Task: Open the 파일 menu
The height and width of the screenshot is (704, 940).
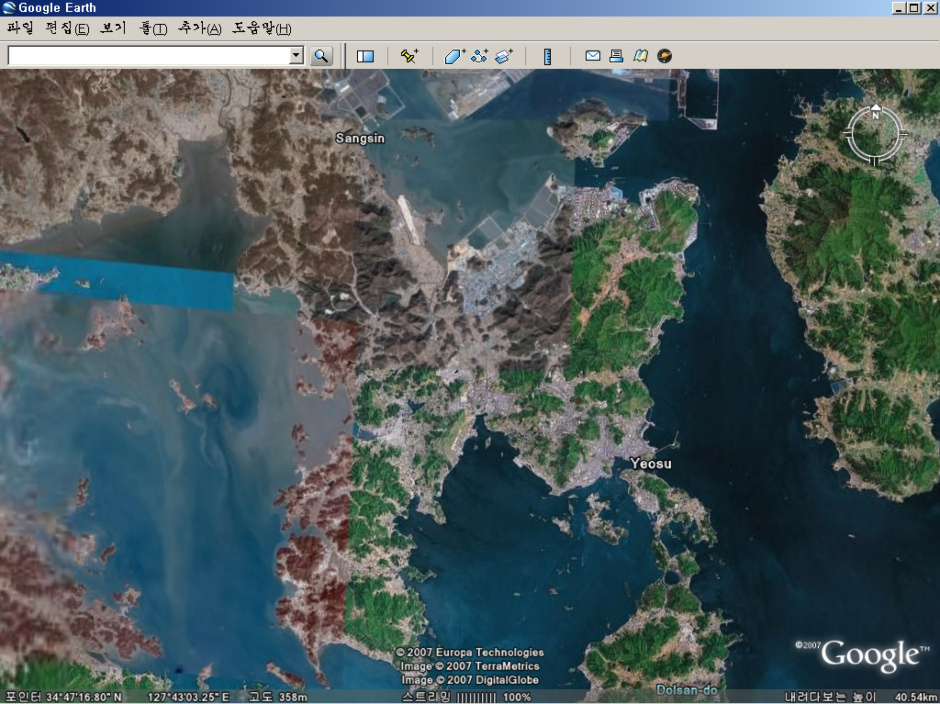Action: point(20,28)
